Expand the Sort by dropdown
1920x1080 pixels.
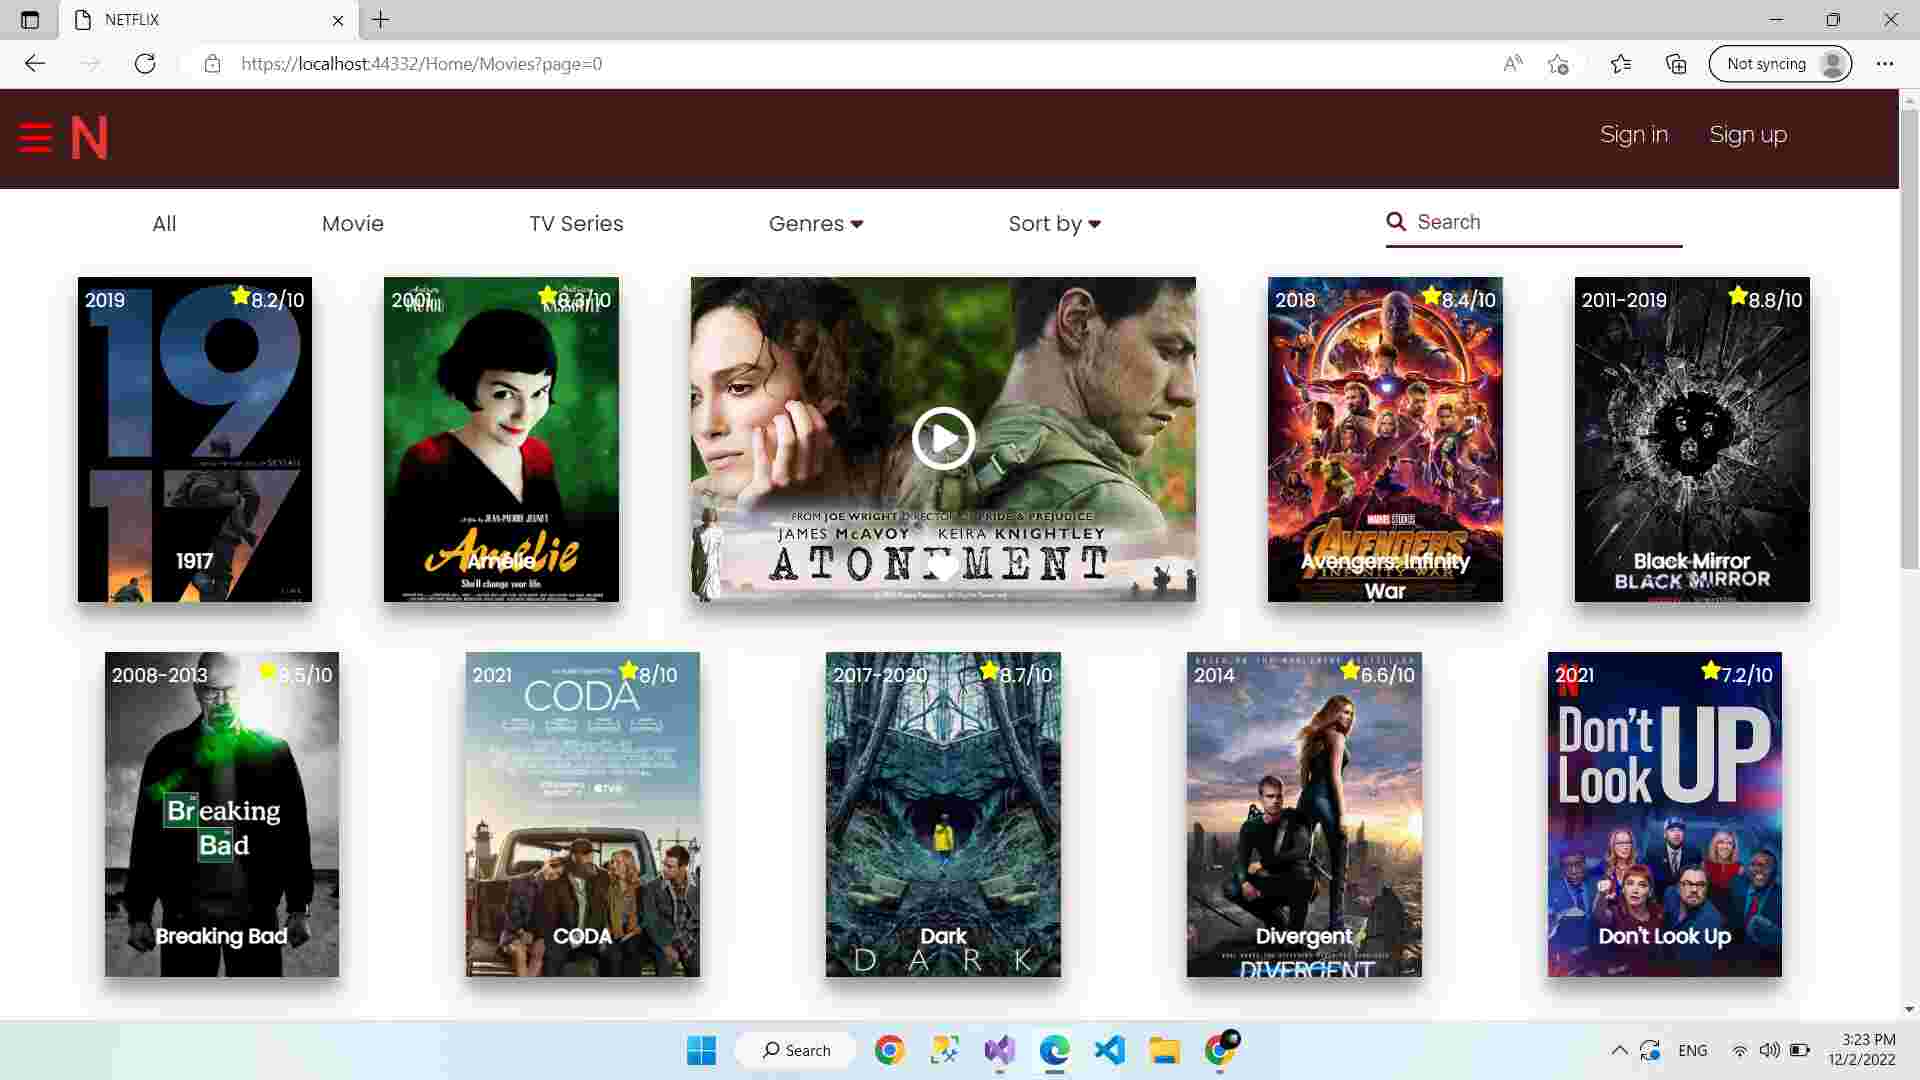click(x=1054, y=224)
